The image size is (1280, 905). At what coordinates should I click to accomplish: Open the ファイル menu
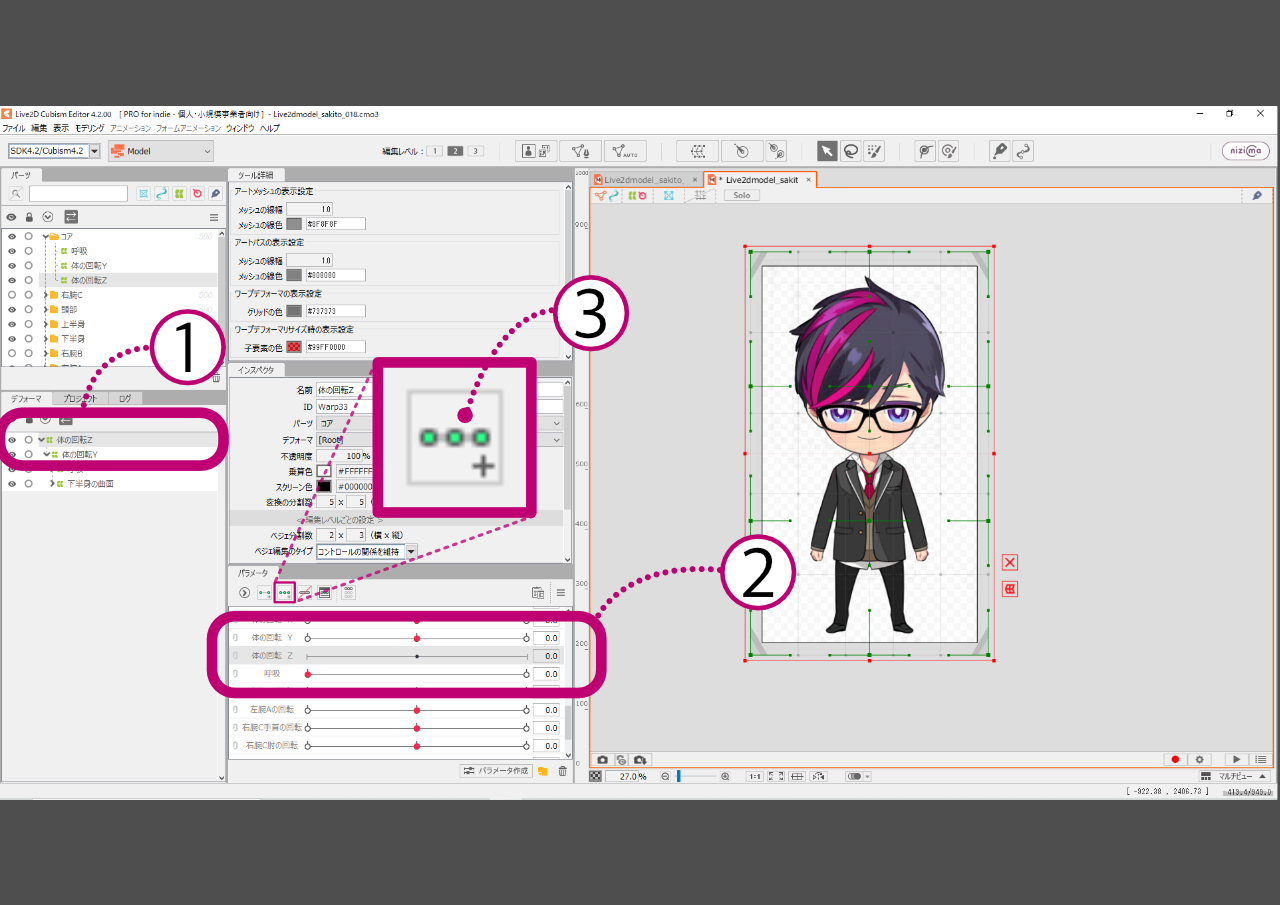(13, 128)
